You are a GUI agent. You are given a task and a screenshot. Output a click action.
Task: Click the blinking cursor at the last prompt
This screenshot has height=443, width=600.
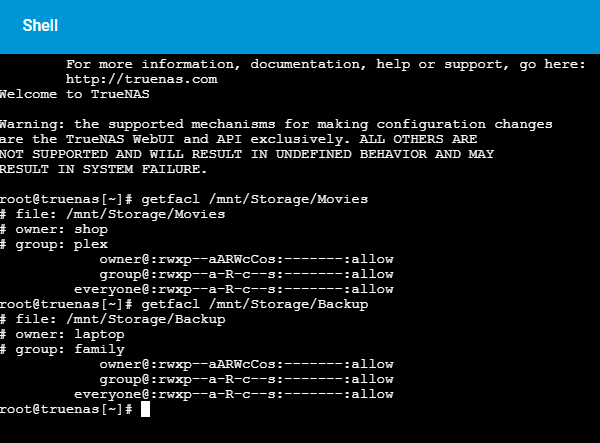pos(145,409)
